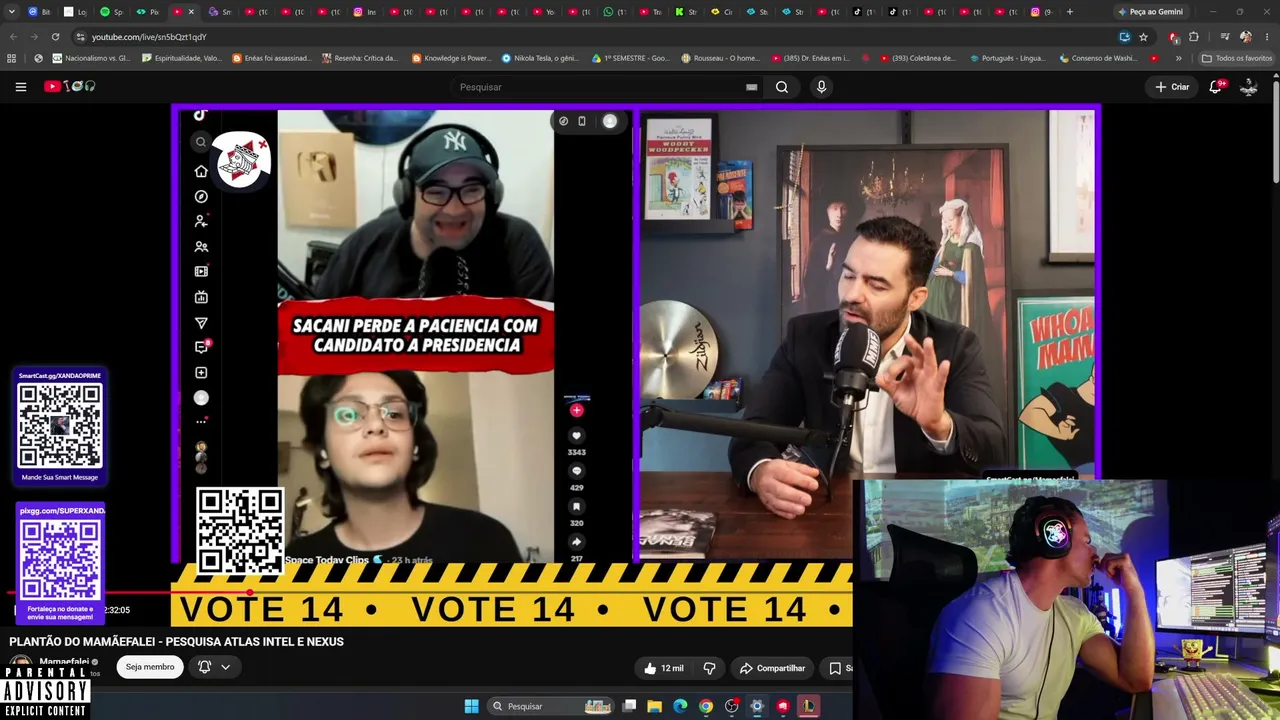Open Knowledge is Power... bookmark
This screenshot has height=720, width=1280.
tap(452, 58)
